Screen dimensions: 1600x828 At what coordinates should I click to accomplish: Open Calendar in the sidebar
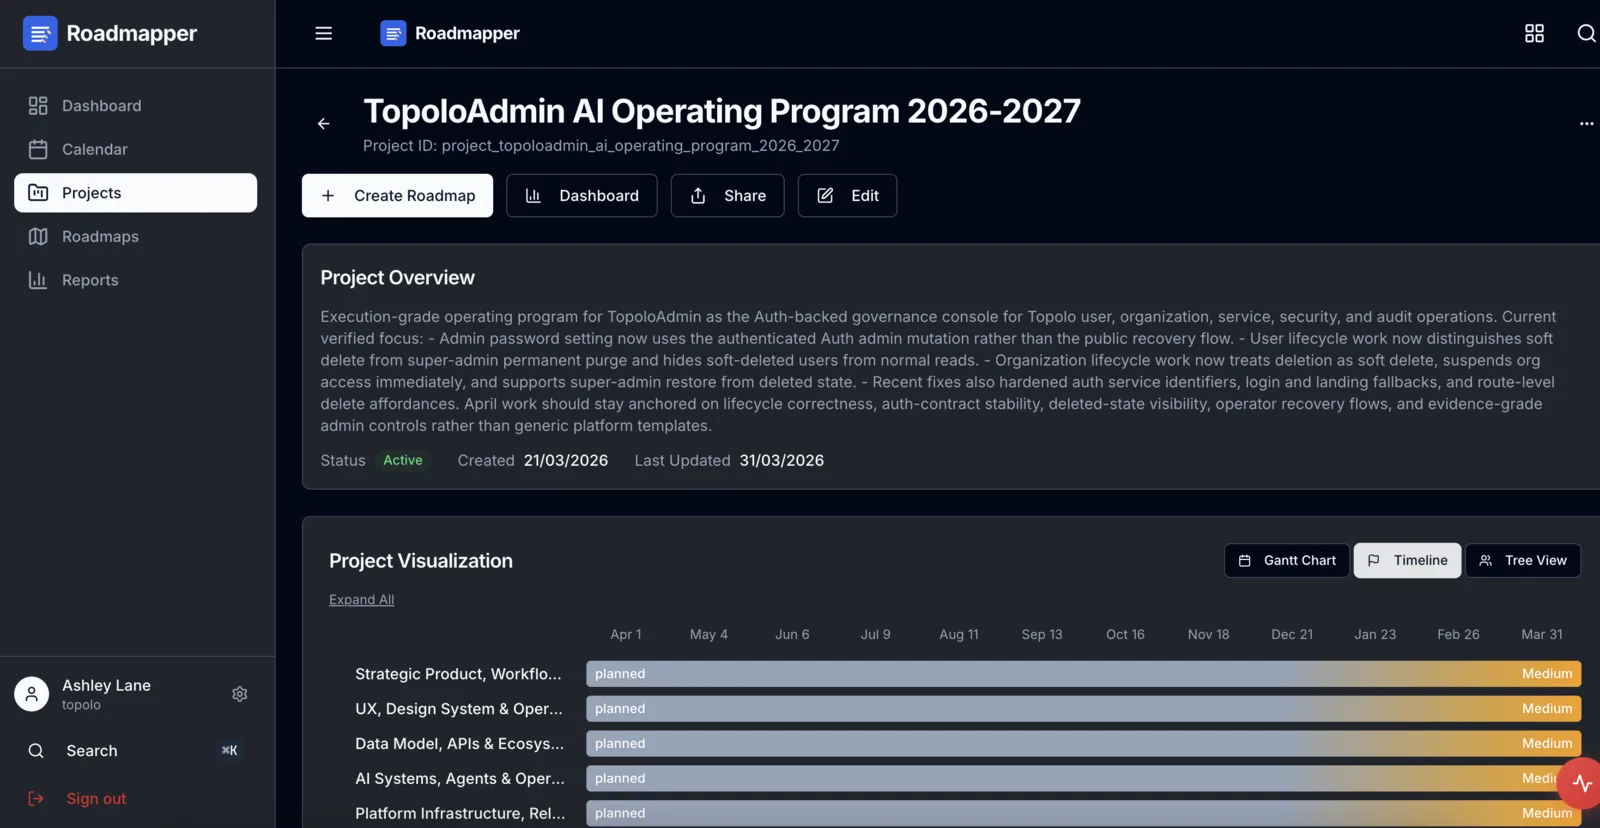point(95,150)
